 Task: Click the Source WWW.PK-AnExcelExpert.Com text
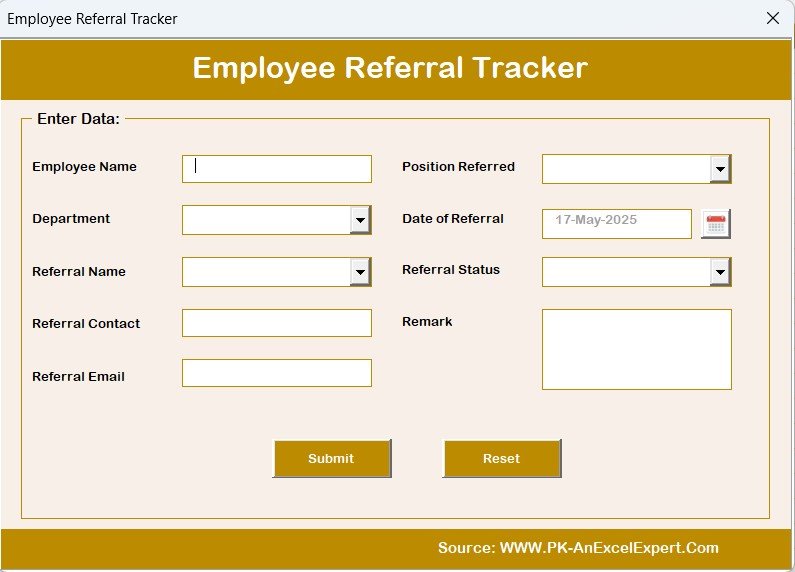pos(579,548)
